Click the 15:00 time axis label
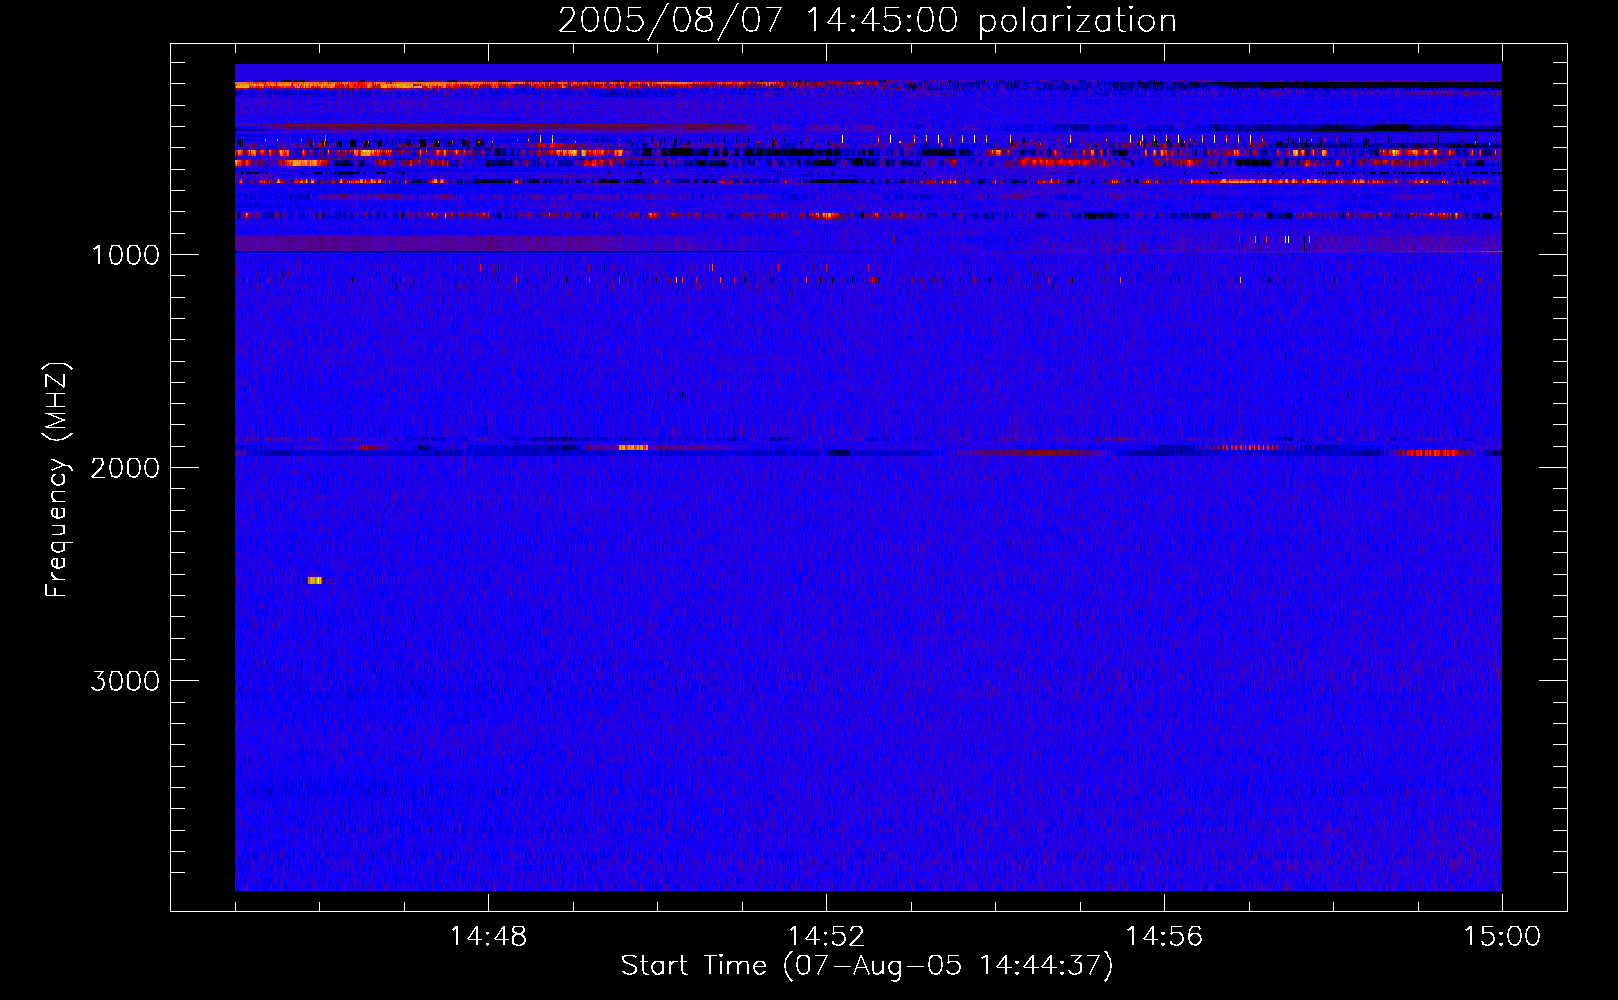Screen dimensions: 1618x1000 [x=1502, y=937]
